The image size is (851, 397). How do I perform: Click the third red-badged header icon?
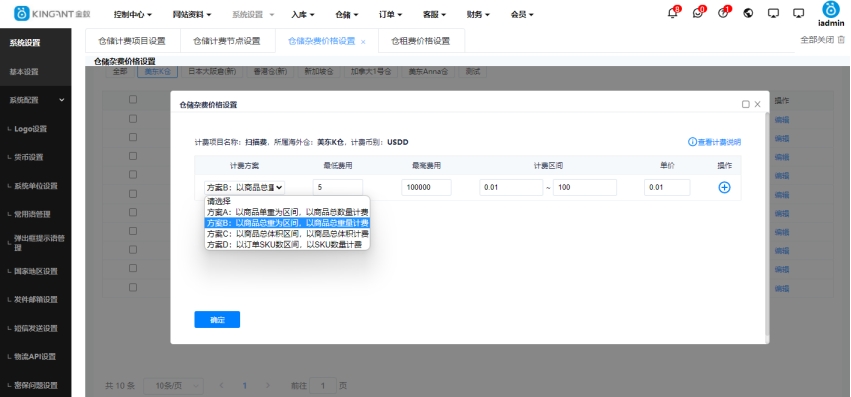723,13
